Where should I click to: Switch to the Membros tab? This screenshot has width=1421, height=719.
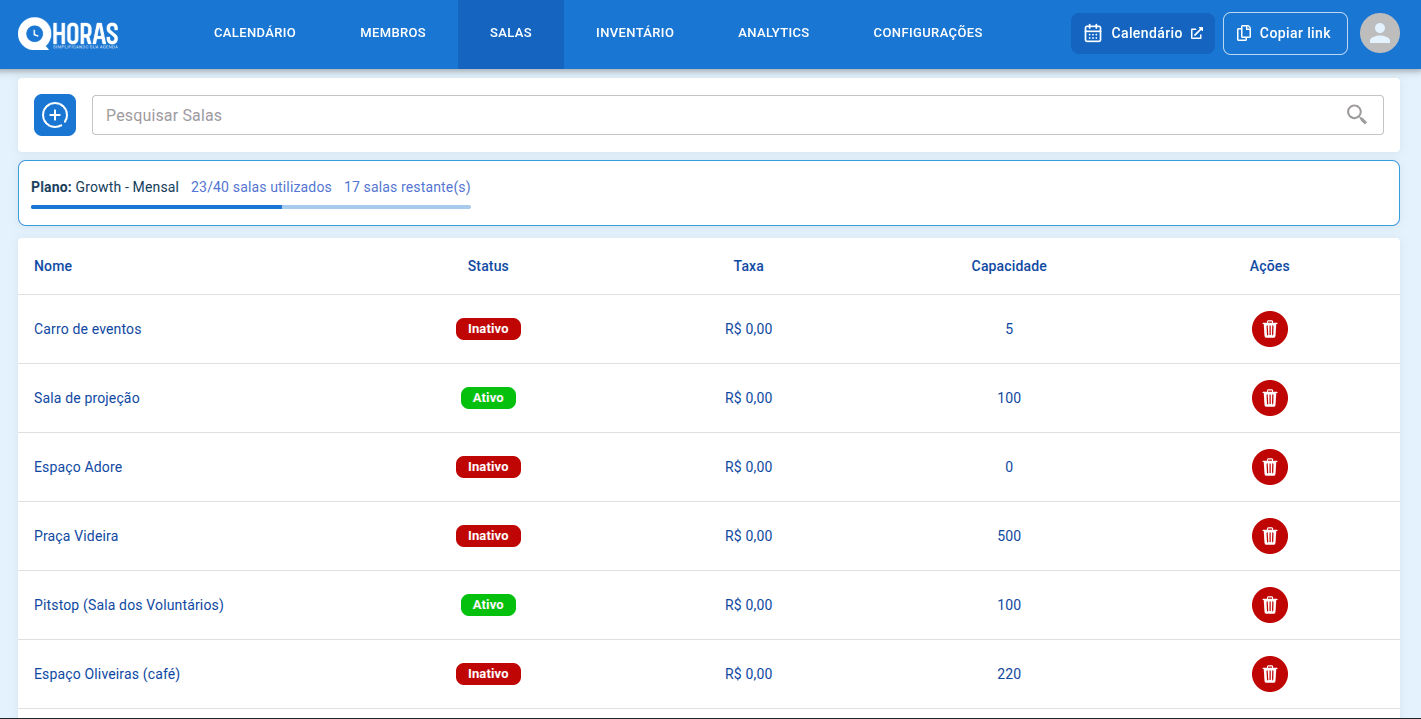[392, 33]
